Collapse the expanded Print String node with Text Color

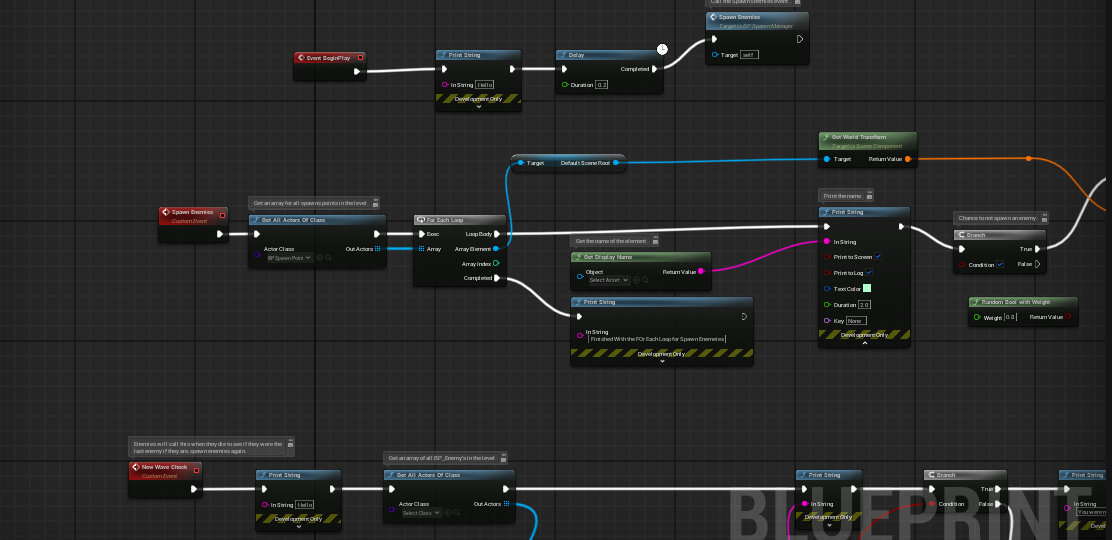pos(864,343)
